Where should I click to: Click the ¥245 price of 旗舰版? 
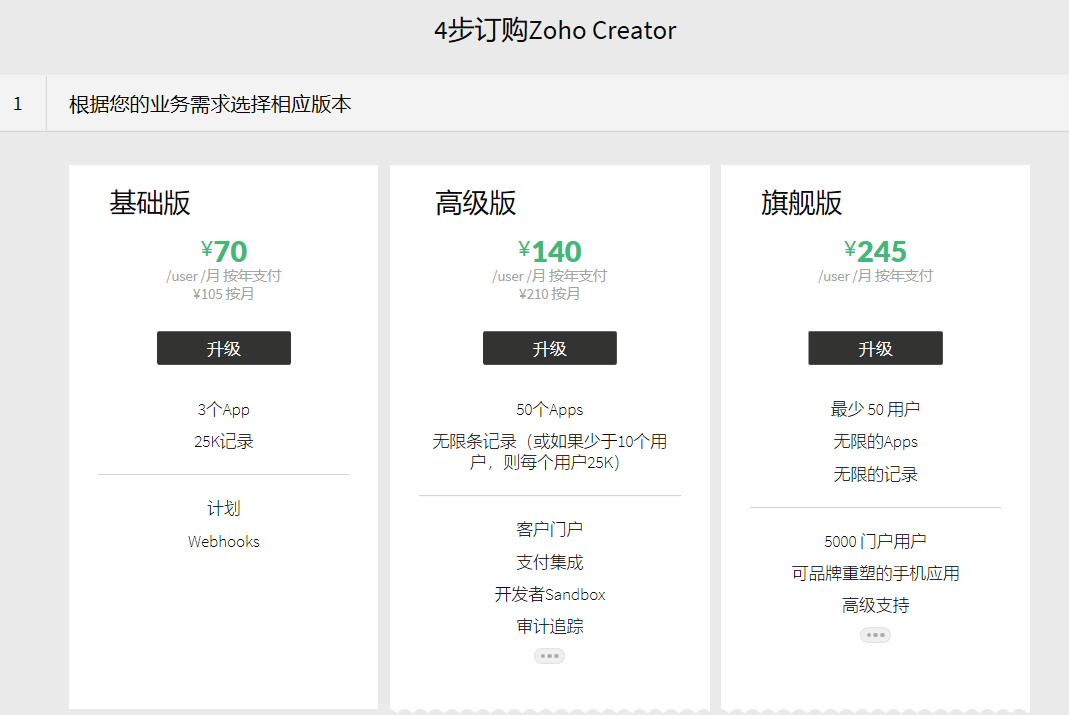pyautogui.click(x=875, y=251)
